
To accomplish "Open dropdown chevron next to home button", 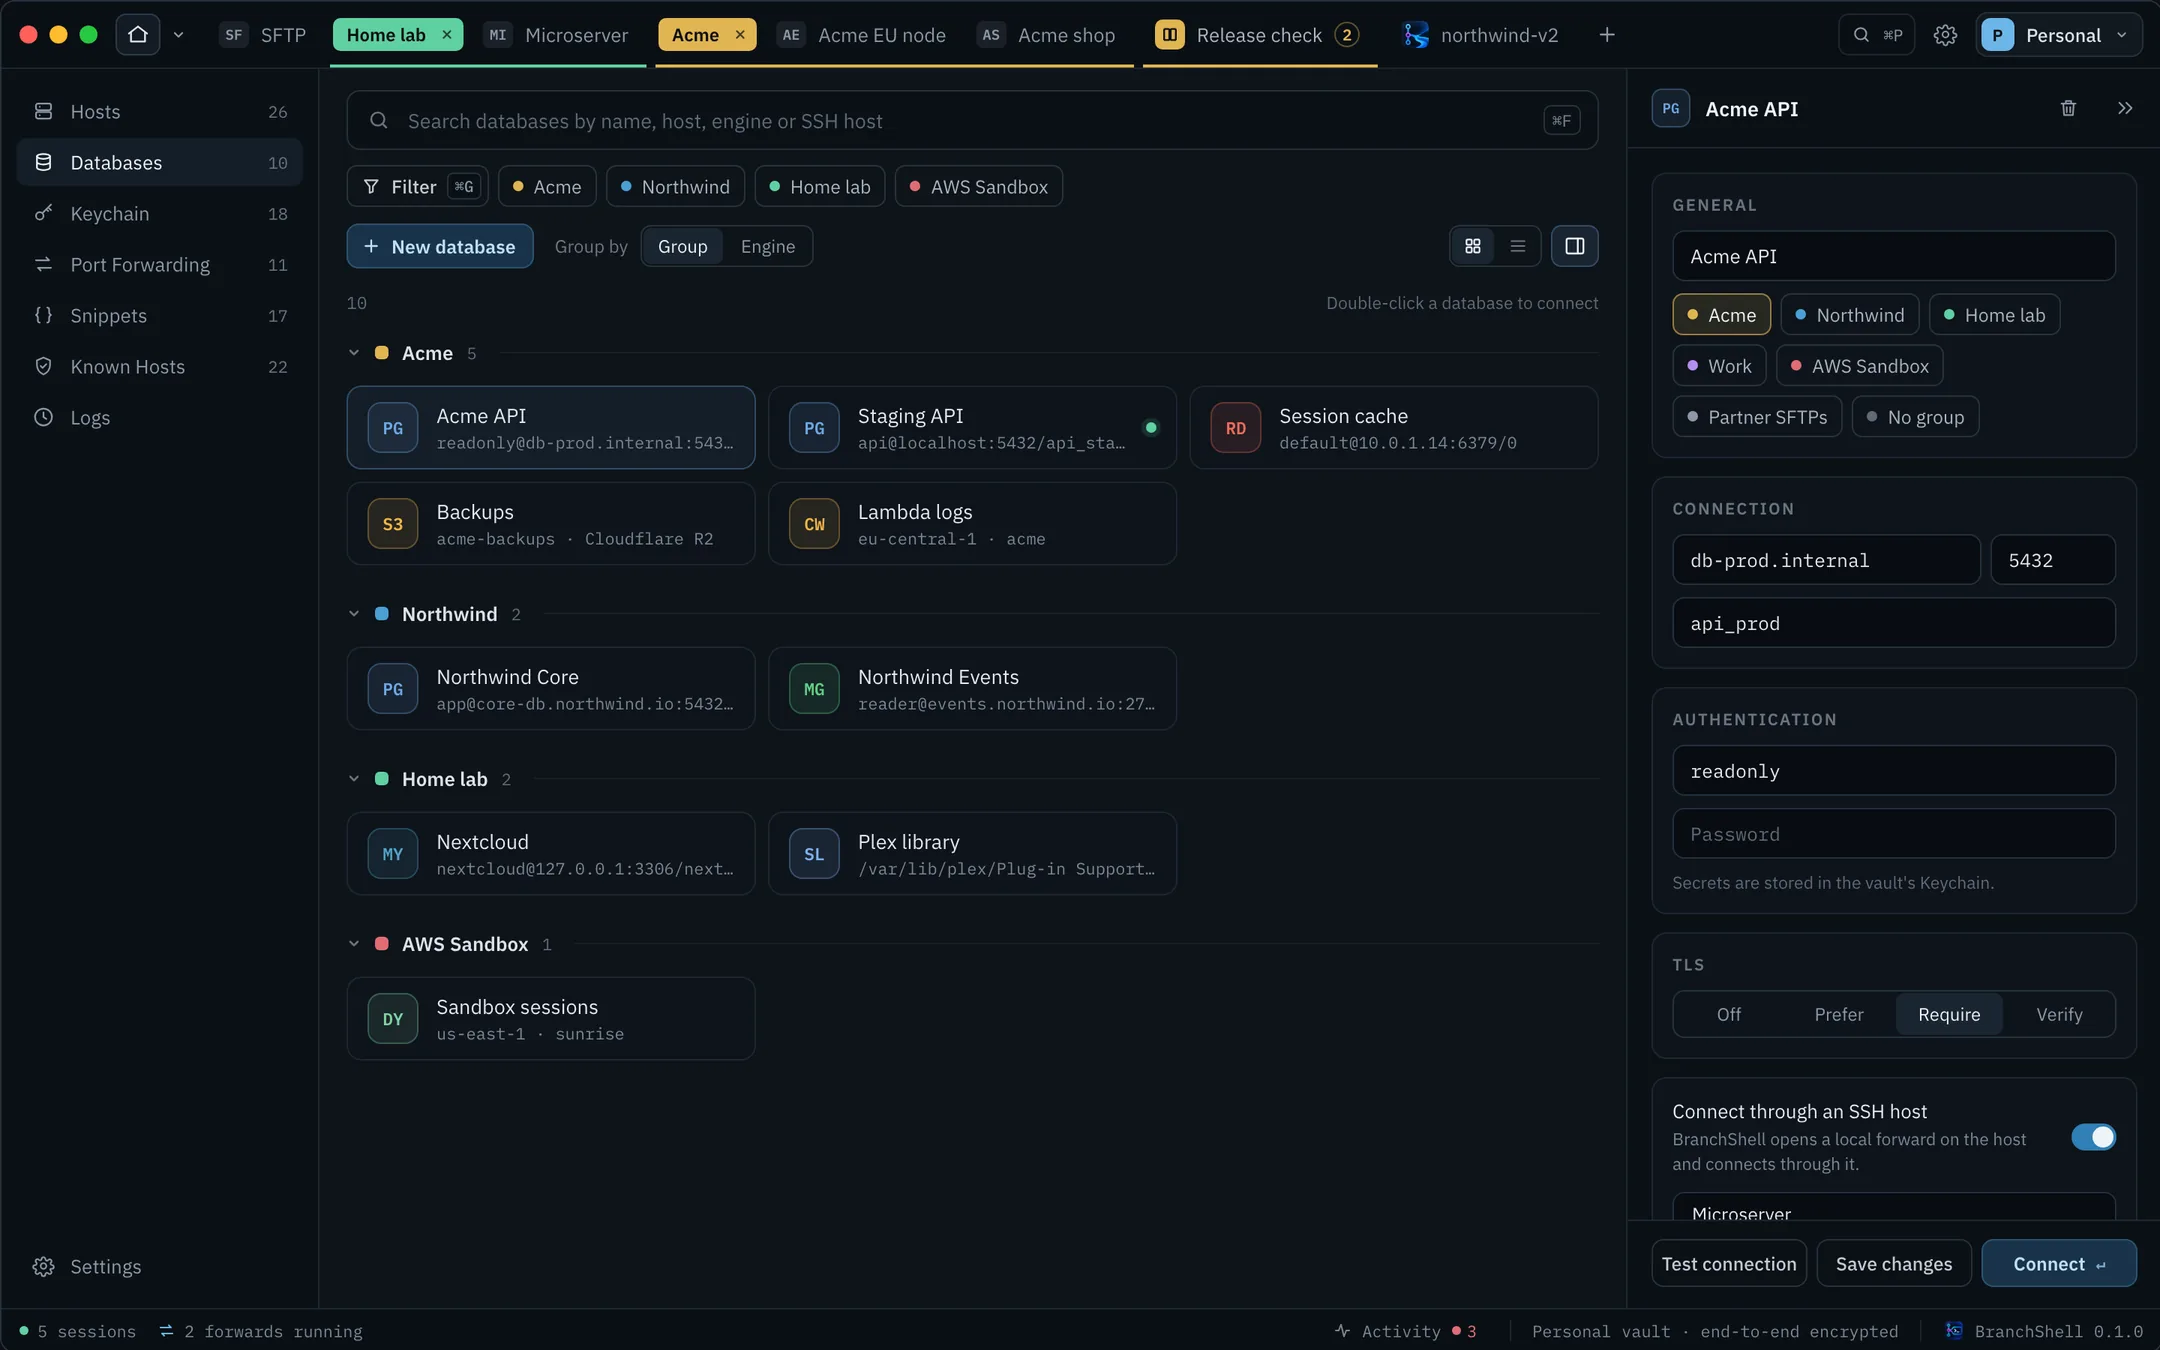I will pyautogui.click(x=178, y=35).
